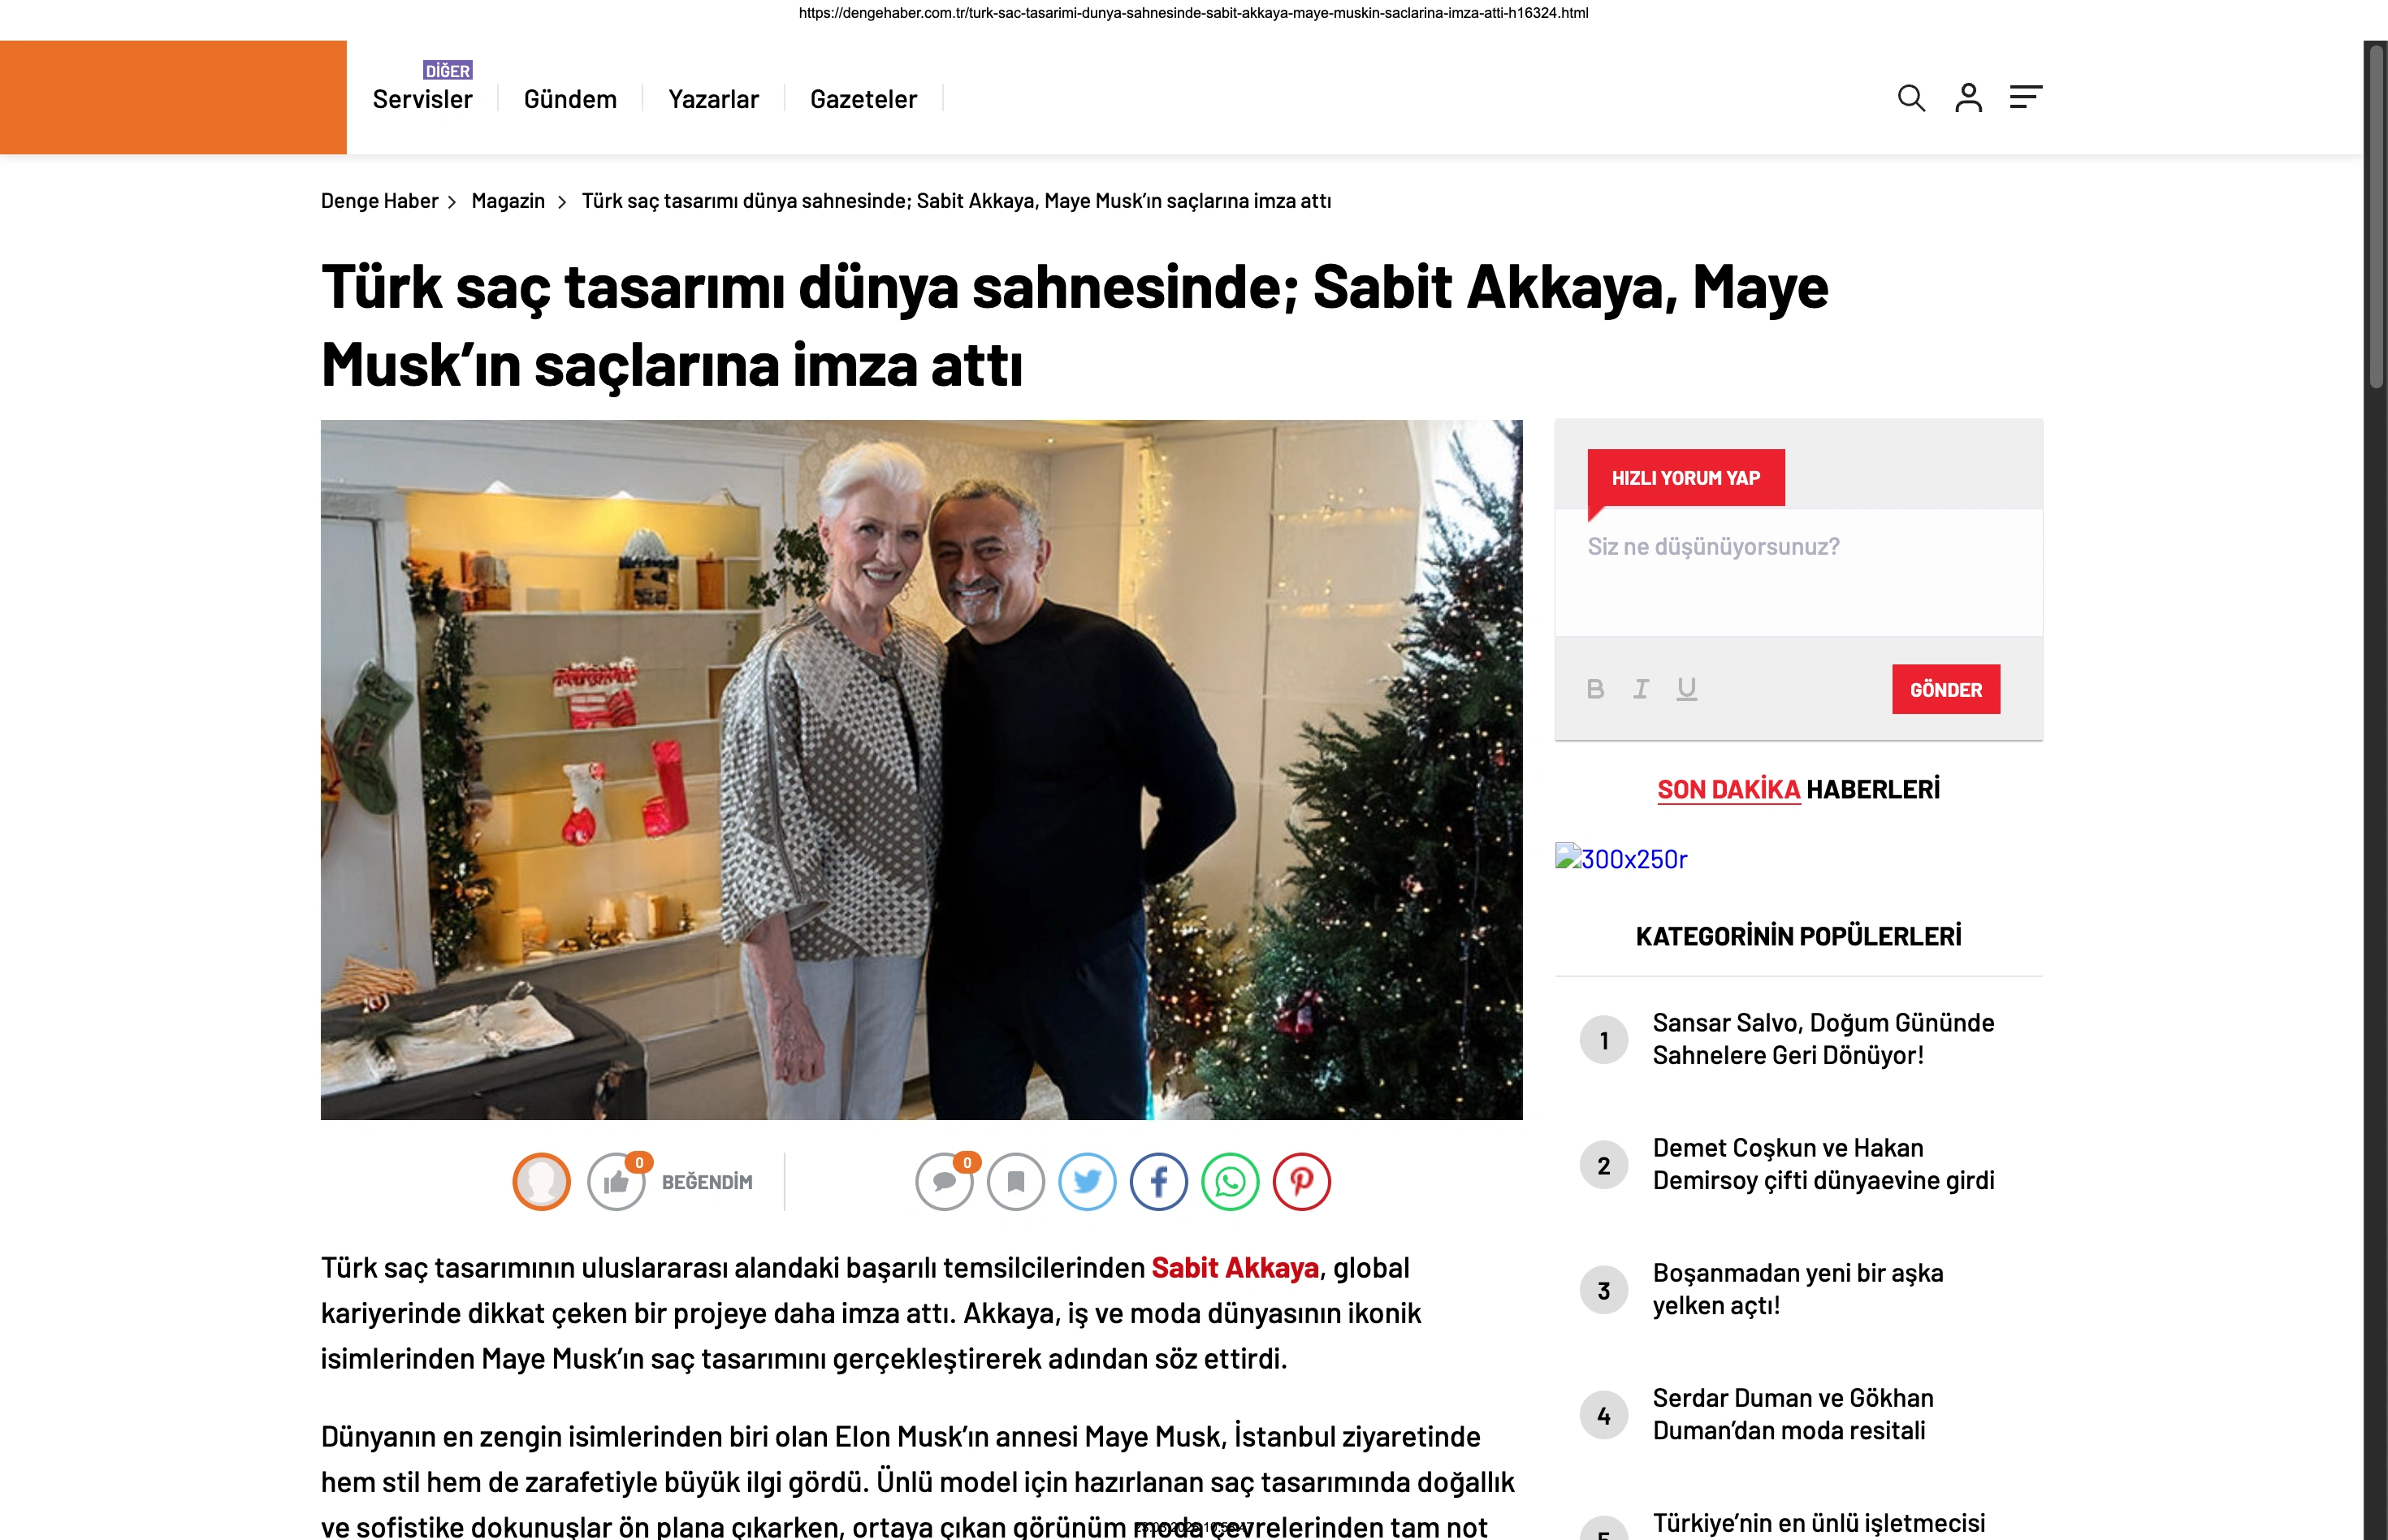Pin article on Pinterest

(1301, 1182)
